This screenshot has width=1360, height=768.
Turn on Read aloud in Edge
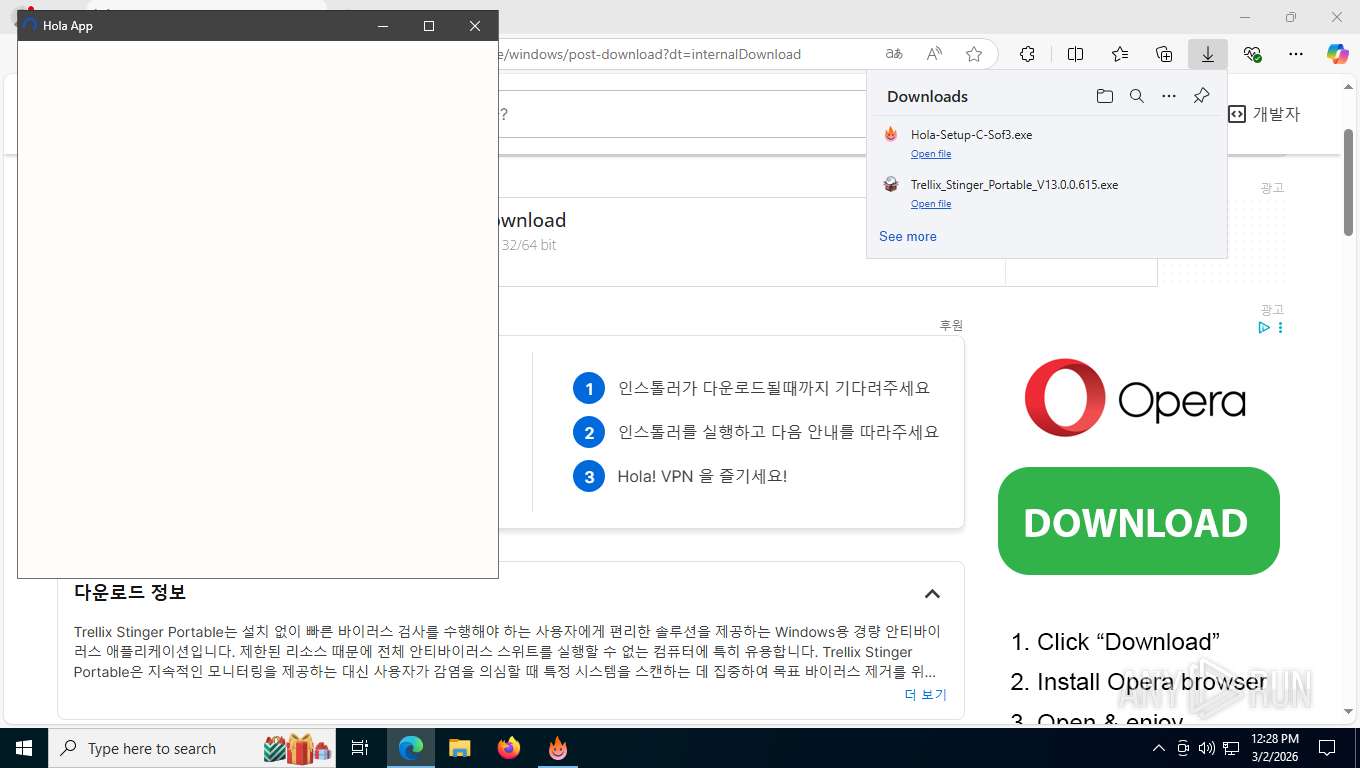click(x=934, y=54)
